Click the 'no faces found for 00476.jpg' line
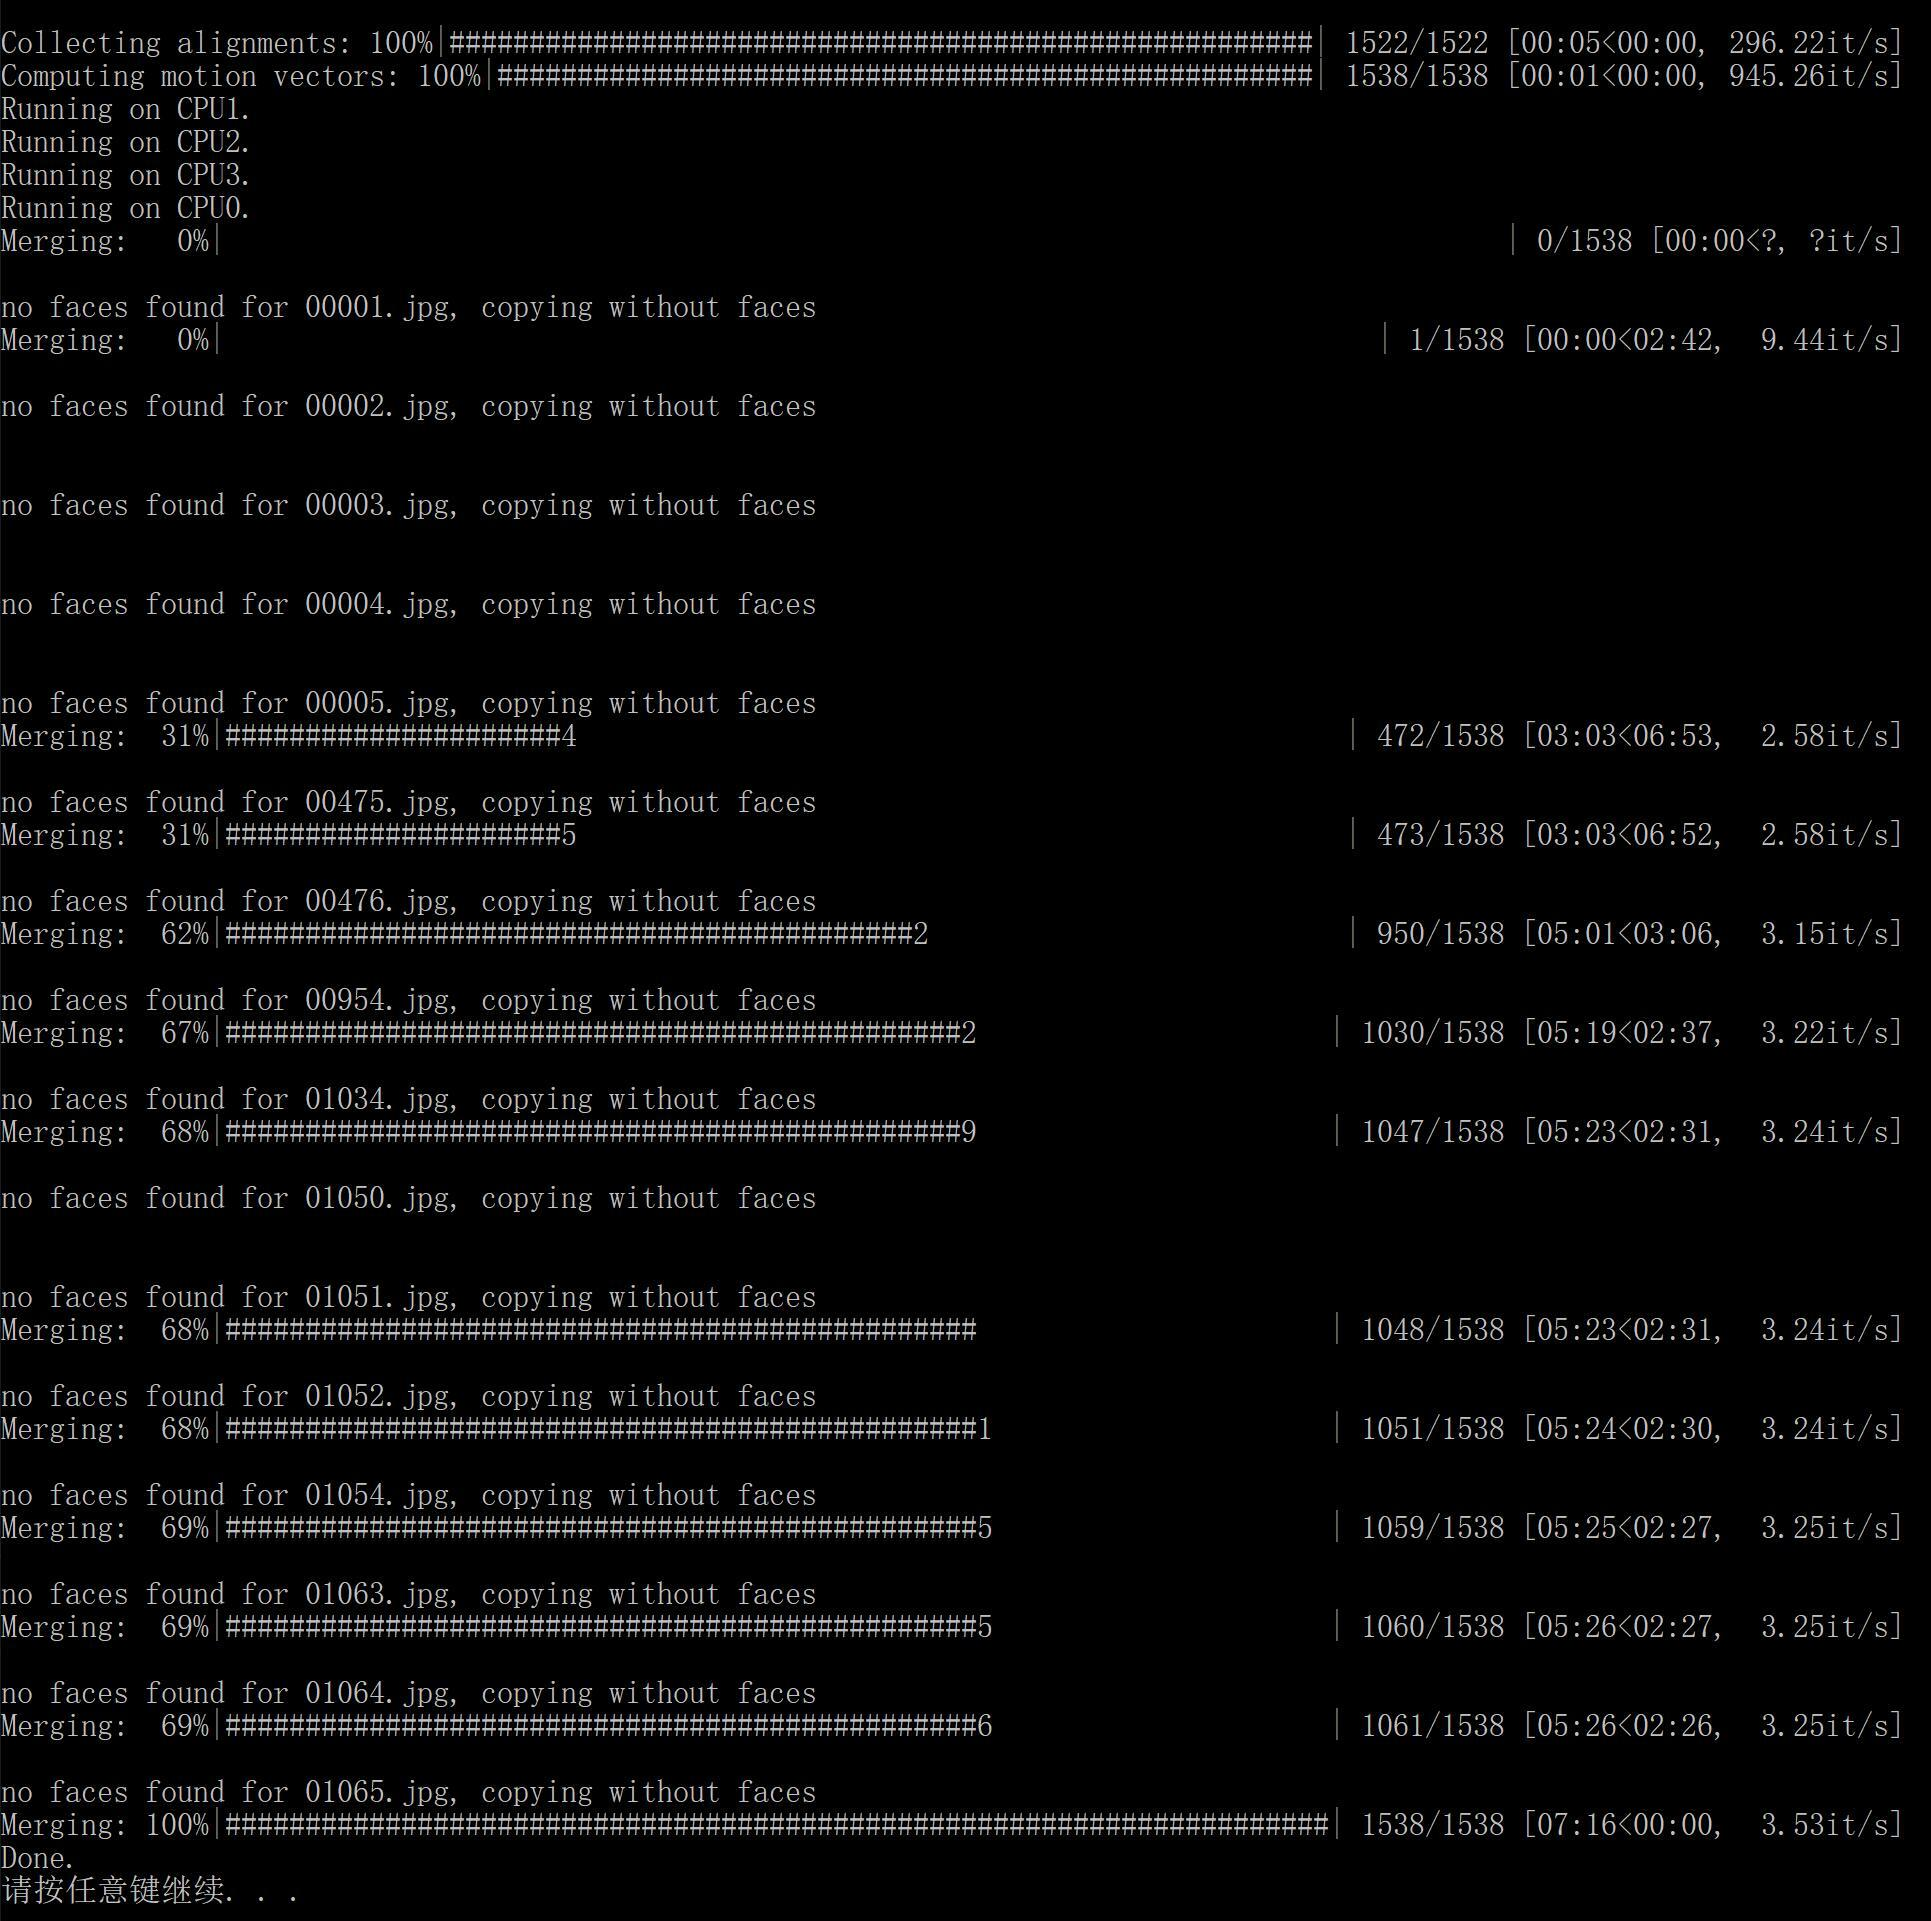The width and height of the screenshot is (1931, 1921). 408,901
